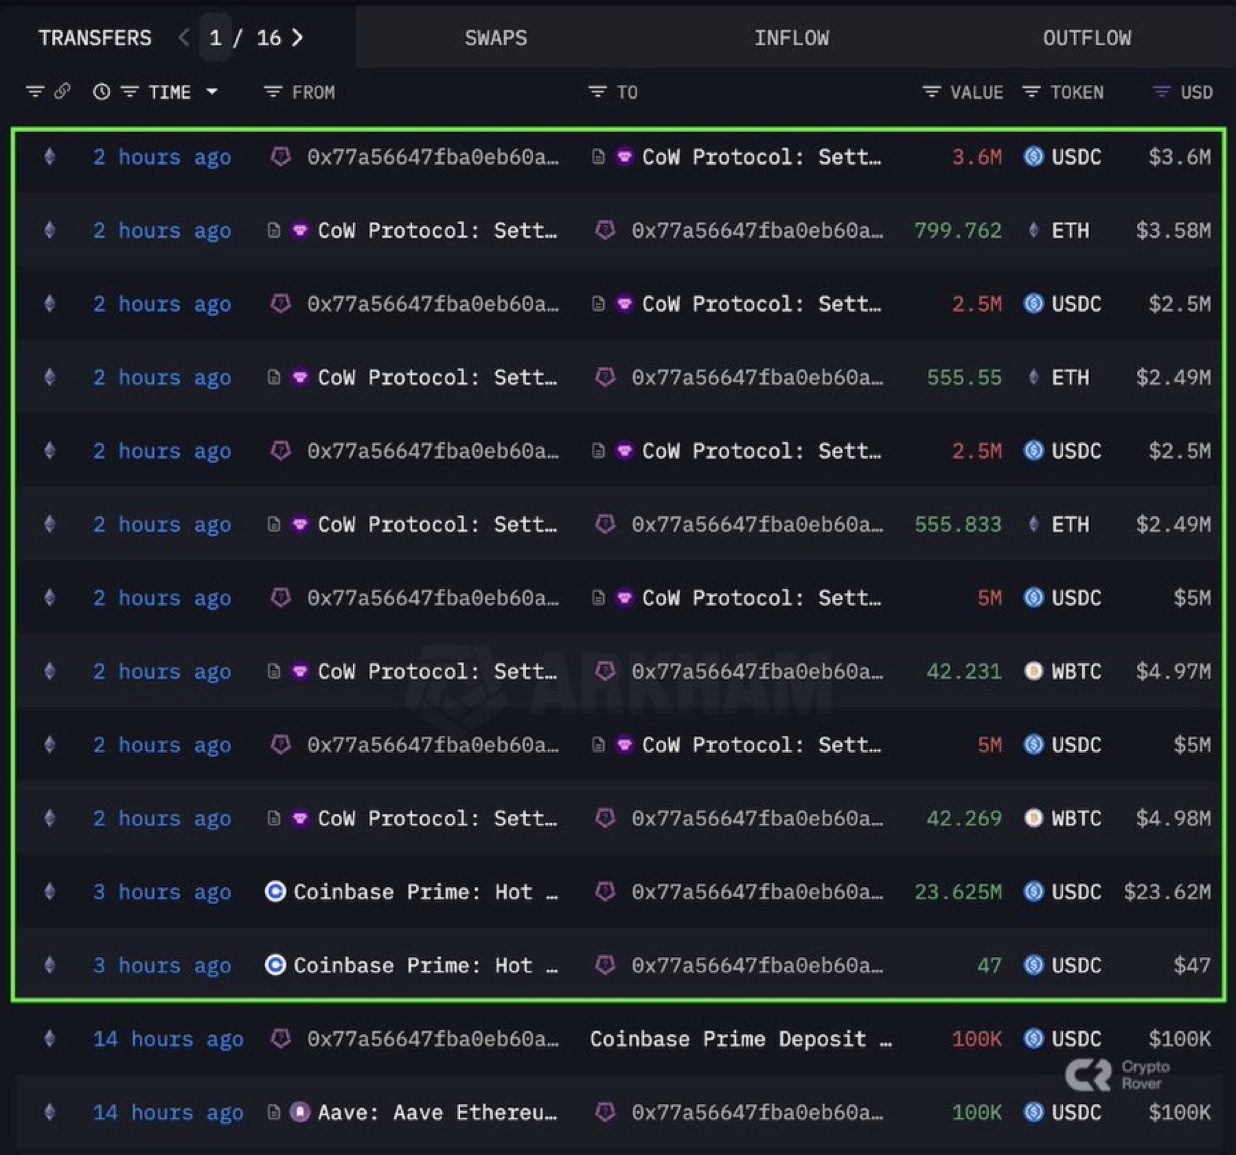Click the CoW Protocol icon in second row
Viewport: 1236px width, 1155px height.
[299, 230]
